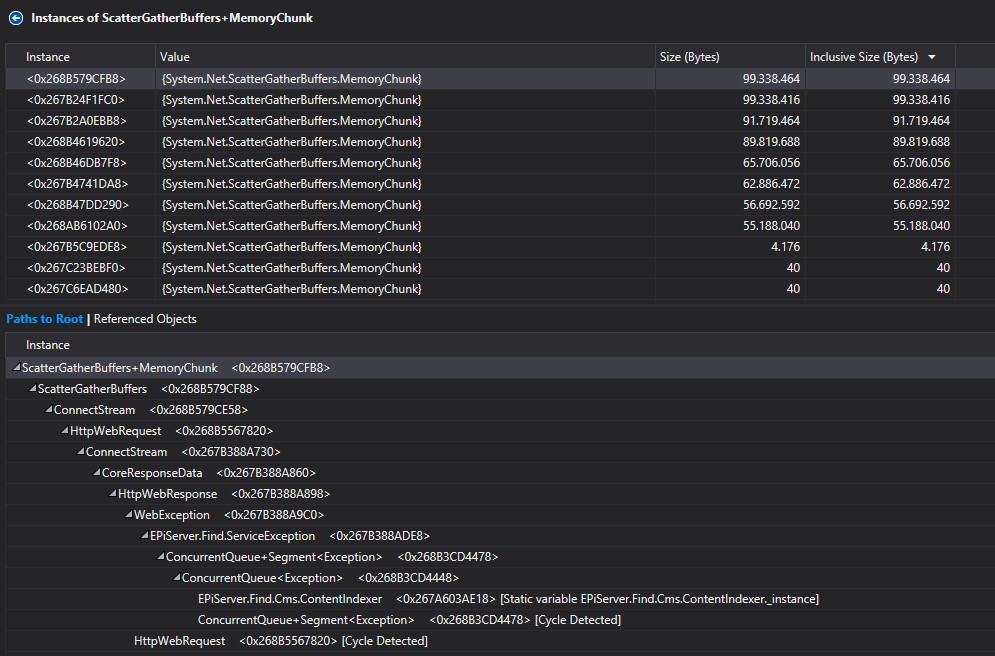Screen dimensions: 995x656
Task: Click inclusive size value 4.176
Action: pyautogui.click(x=935, y=246)
